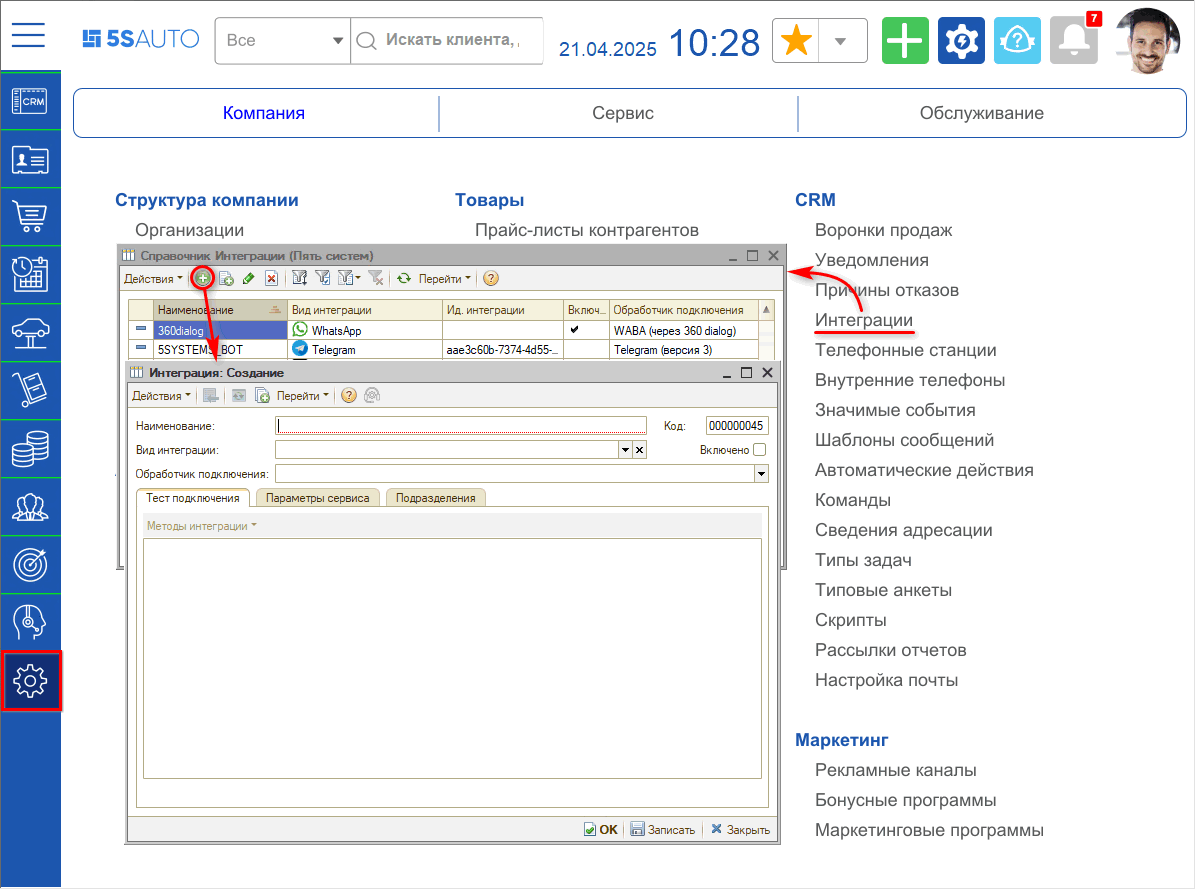Screen dimensions: 1195x889
Task: Open the Все filter dropdown near search
Action: coord(283,41)
